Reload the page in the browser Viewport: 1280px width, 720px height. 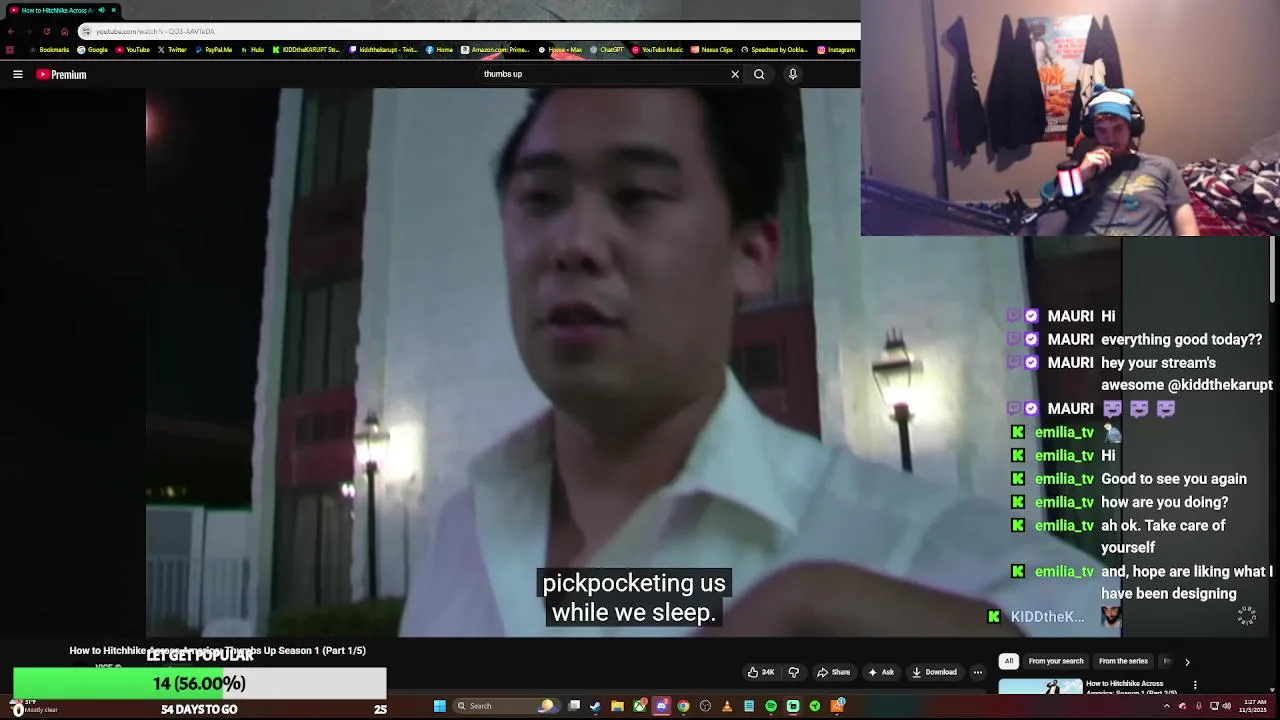(x=46, y=31)
